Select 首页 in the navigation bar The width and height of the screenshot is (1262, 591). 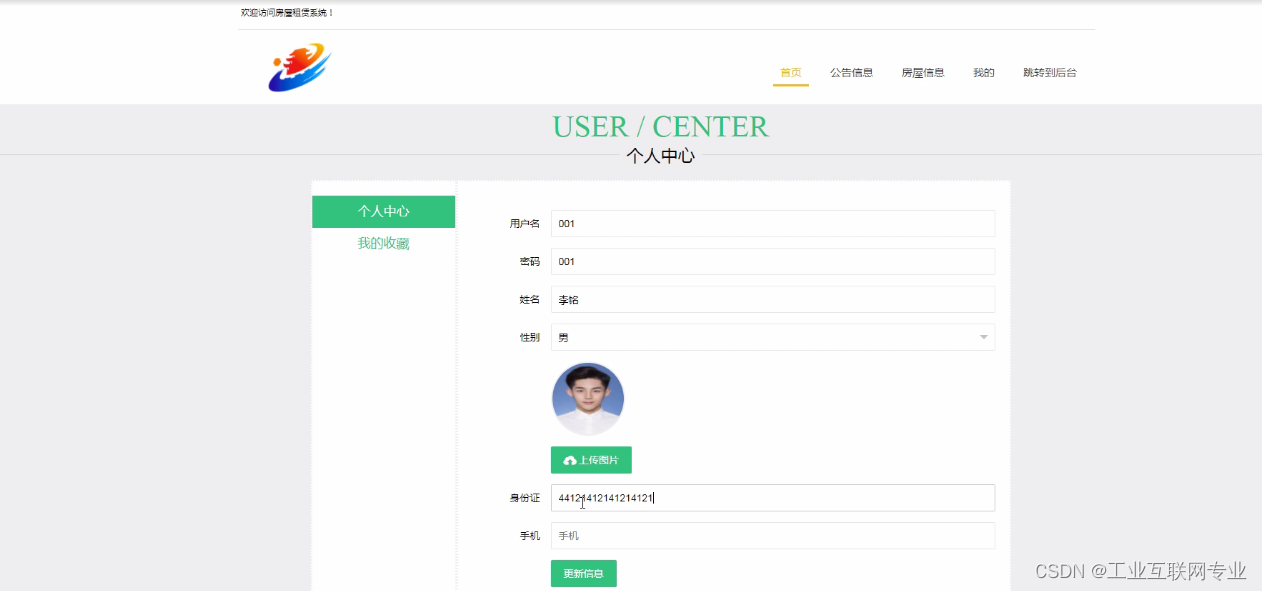click(x=790, y=72)
